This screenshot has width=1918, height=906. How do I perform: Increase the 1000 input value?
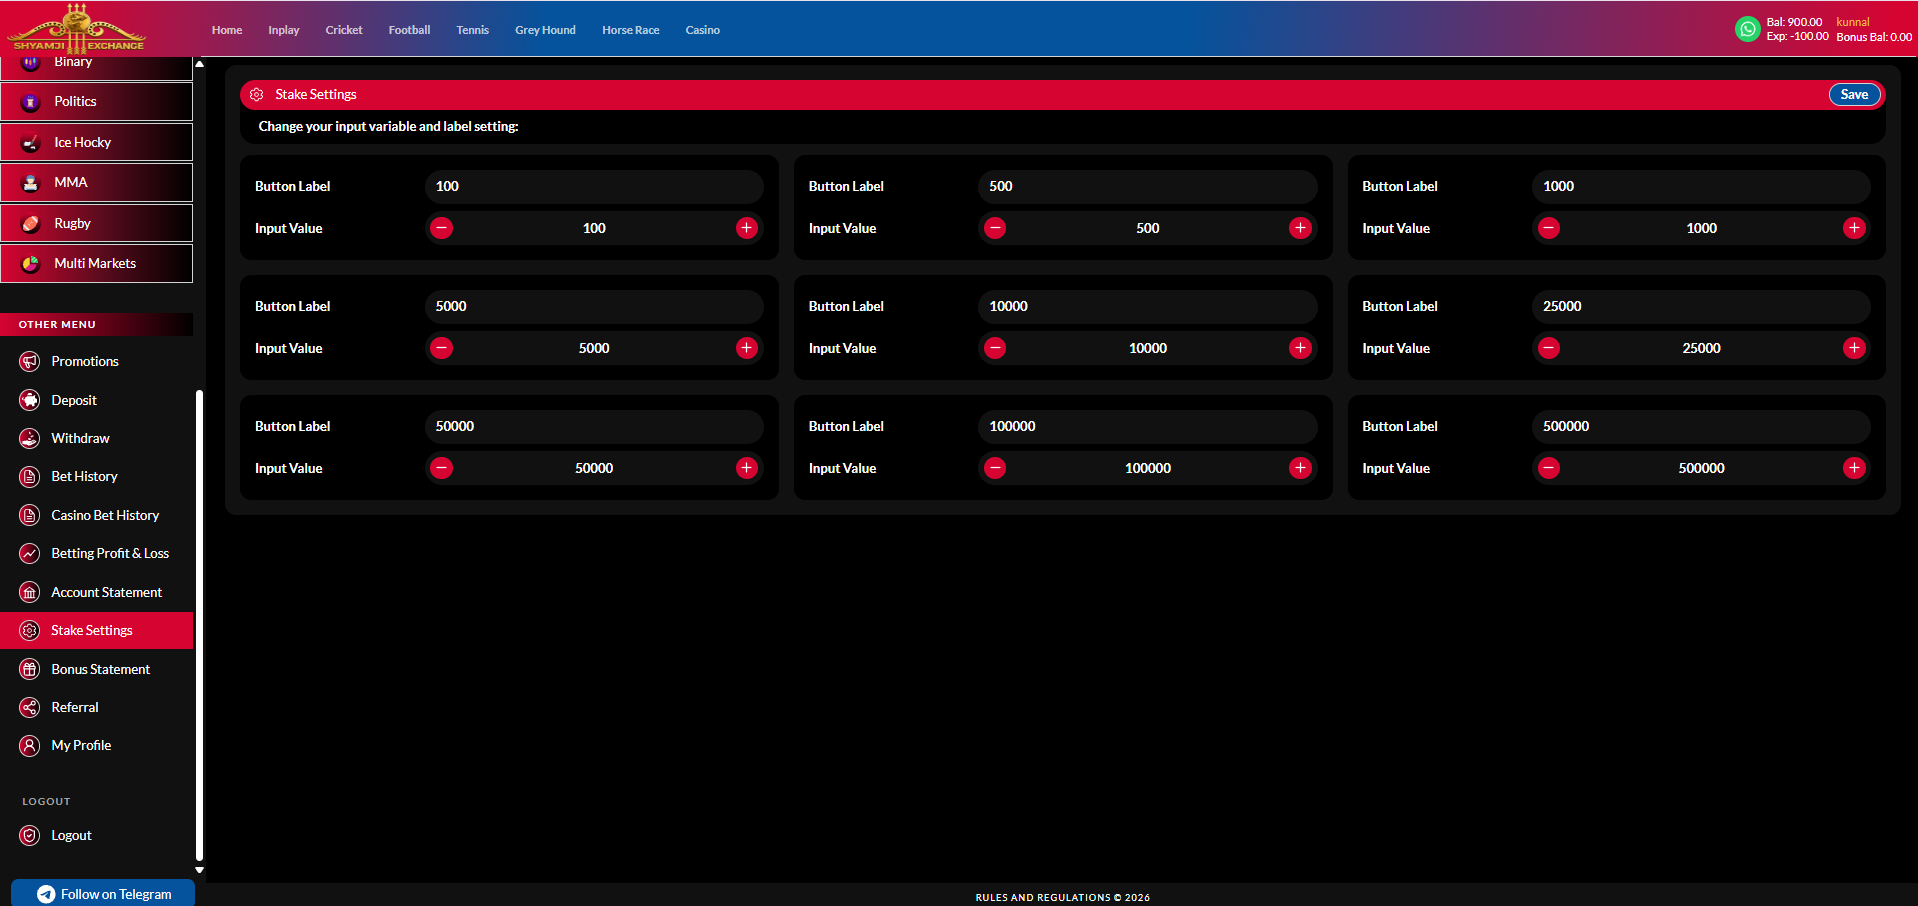tap(1854, 228)
